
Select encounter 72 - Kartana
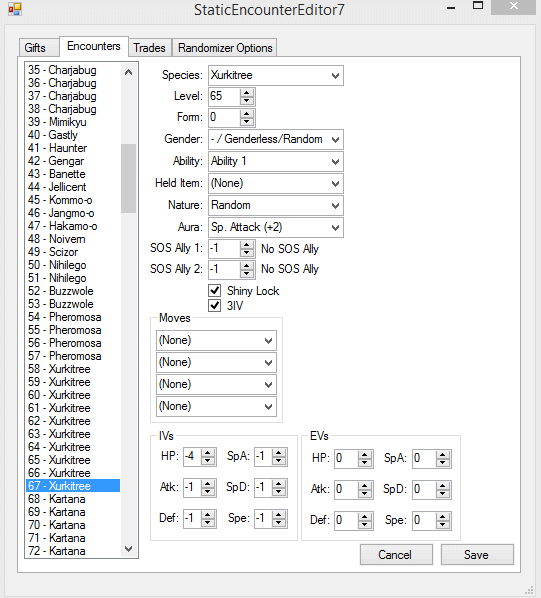tap(73, 551)
